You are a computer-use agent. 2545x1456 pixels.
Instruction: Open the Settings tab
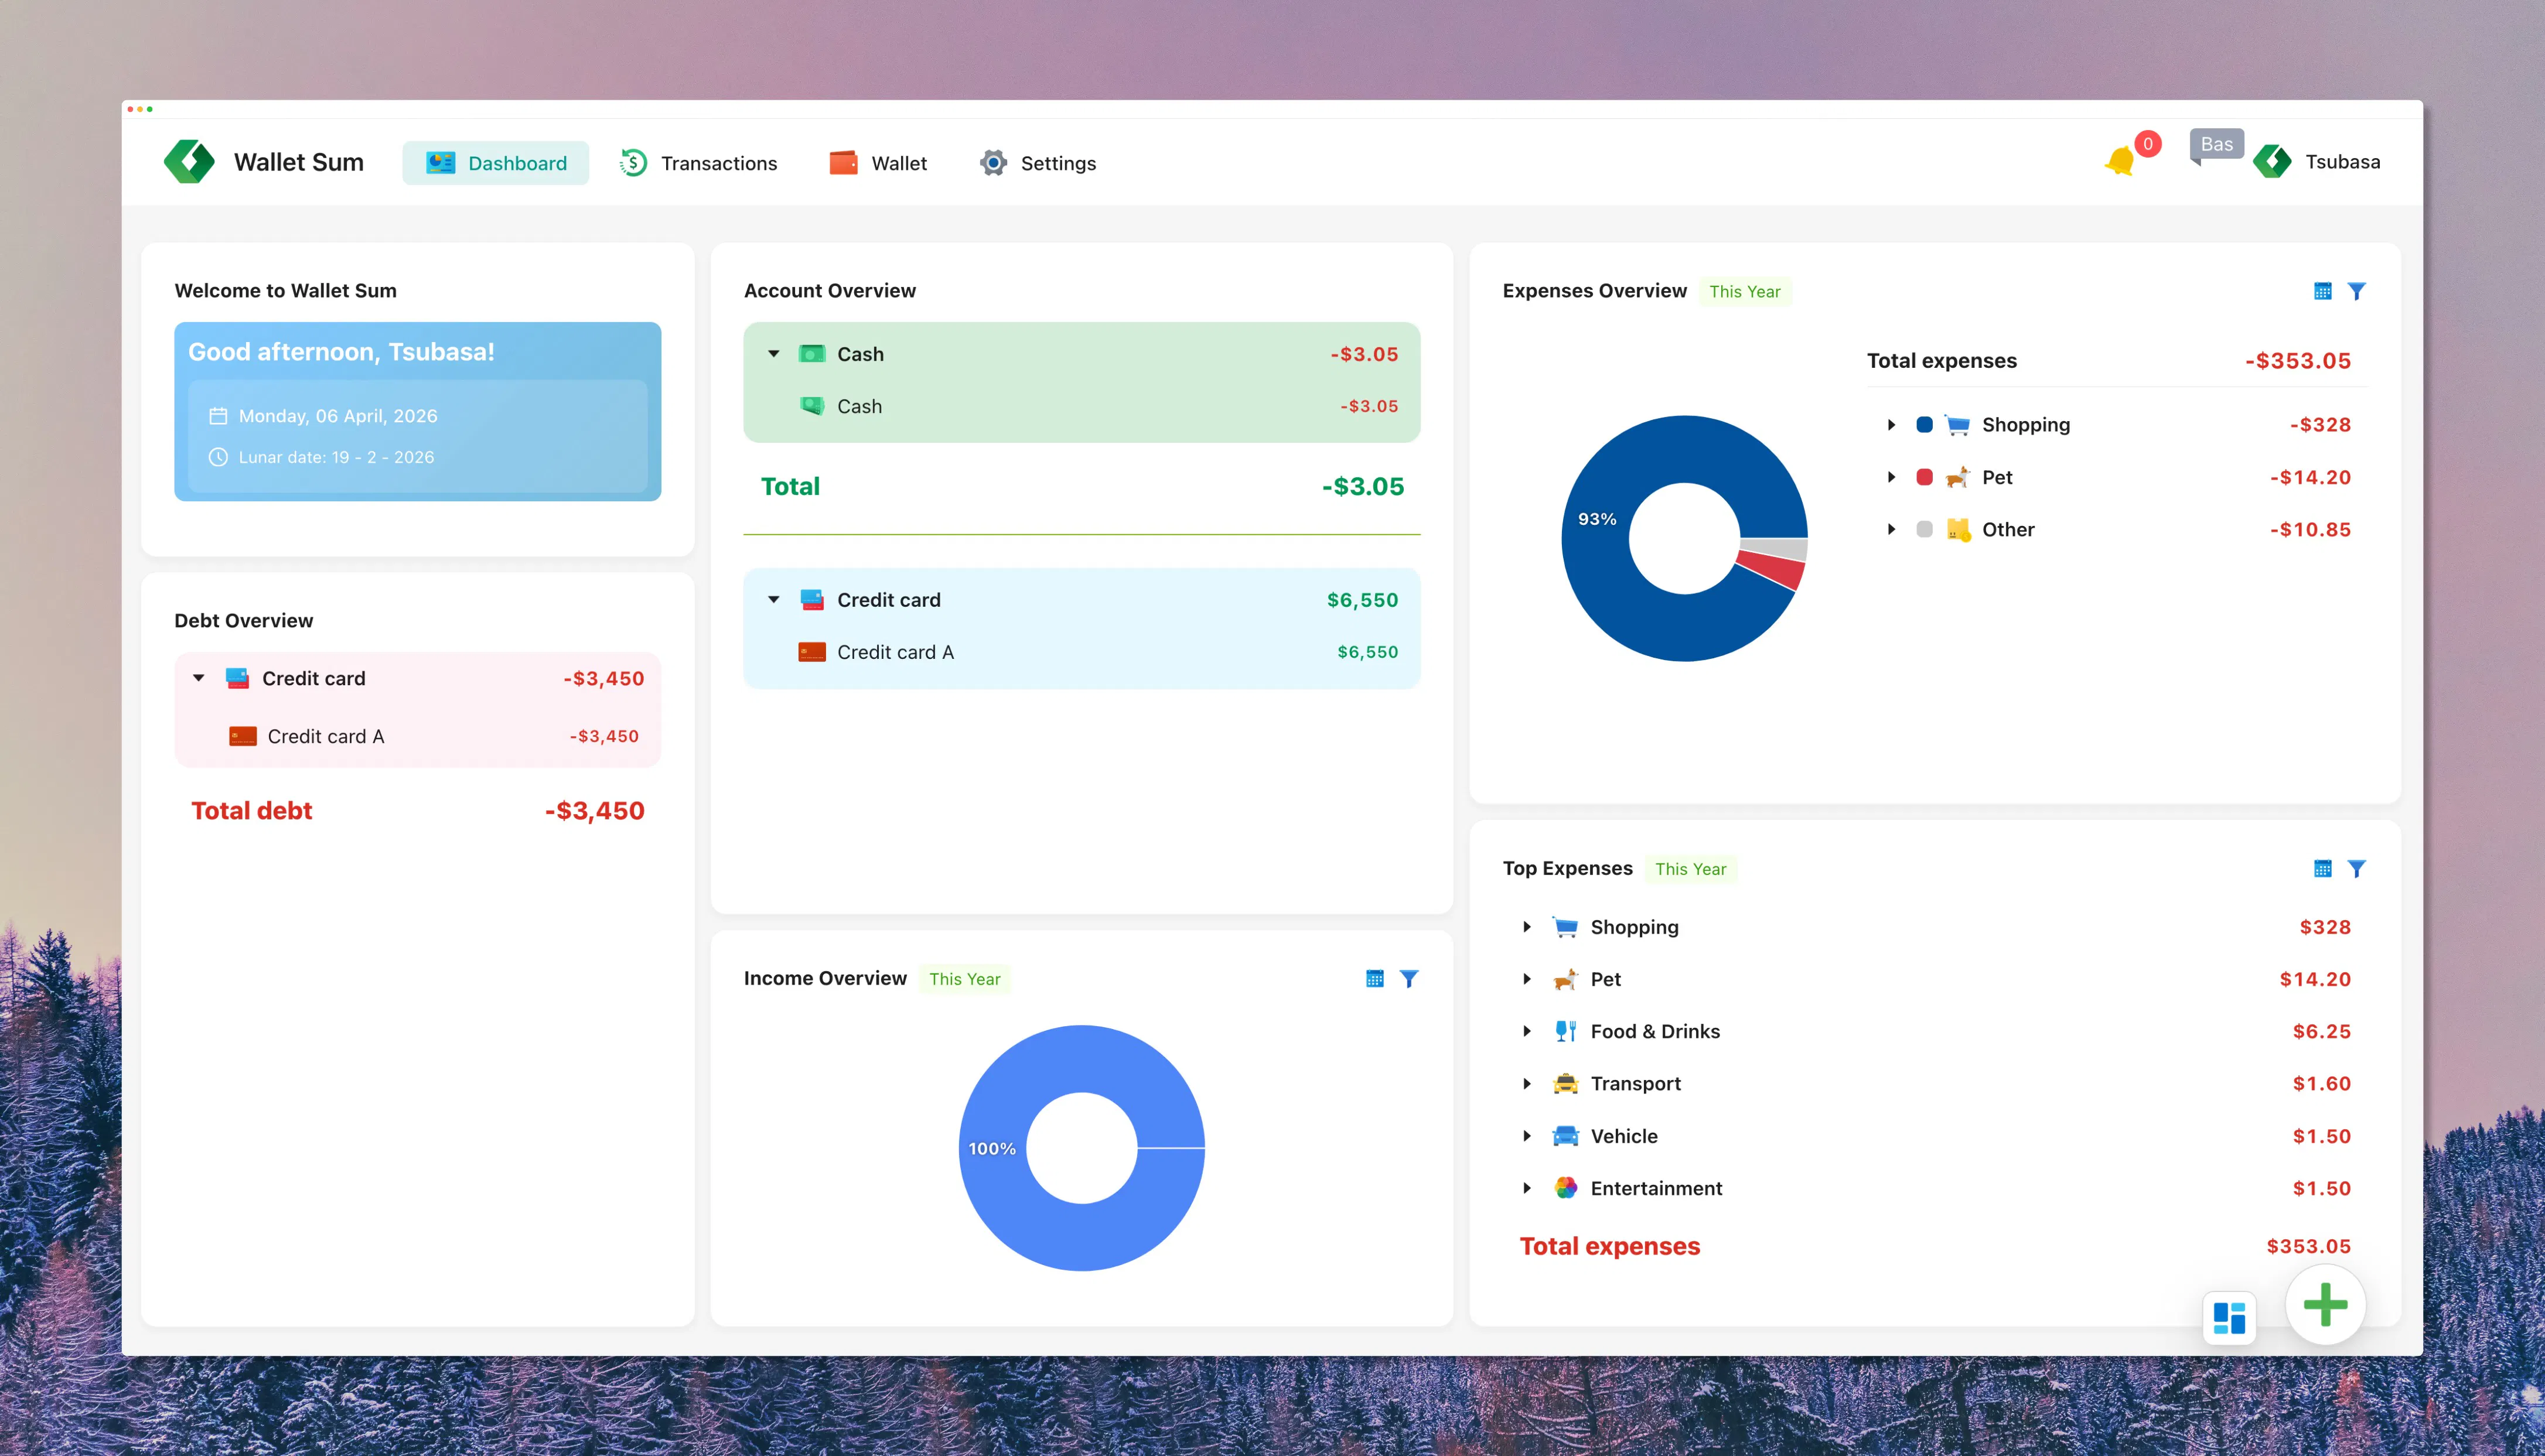tap(1038, 163)
